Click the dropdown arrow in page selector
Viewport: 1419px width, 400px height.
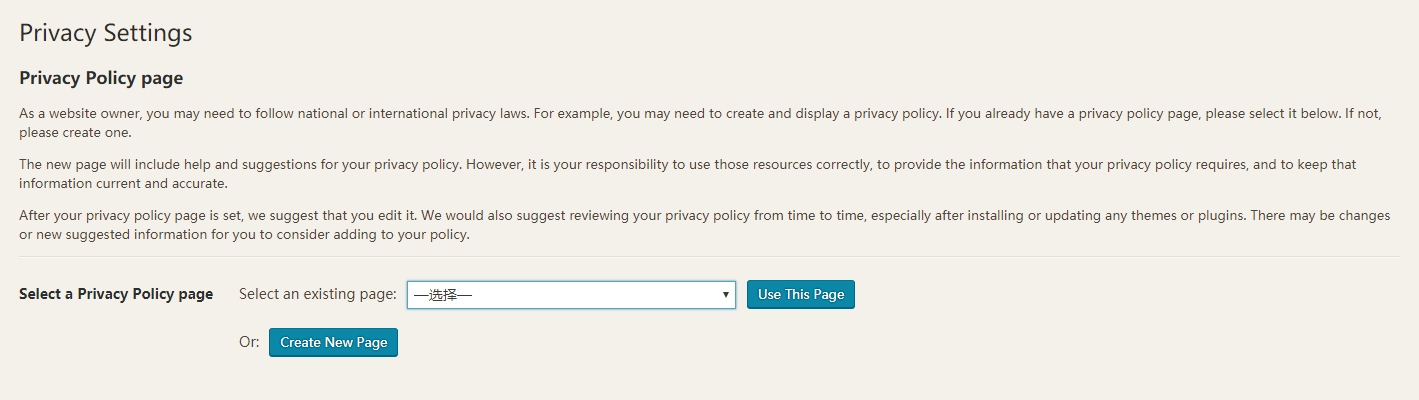725,295
